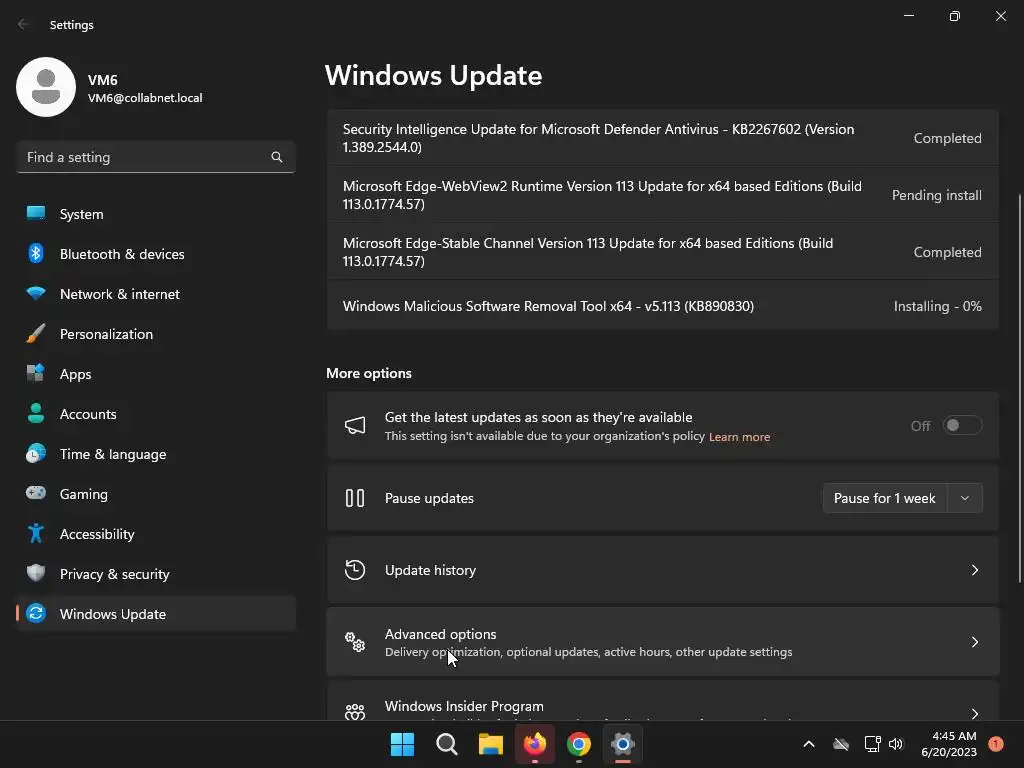Open the Windows Start menu

[402, 744]
